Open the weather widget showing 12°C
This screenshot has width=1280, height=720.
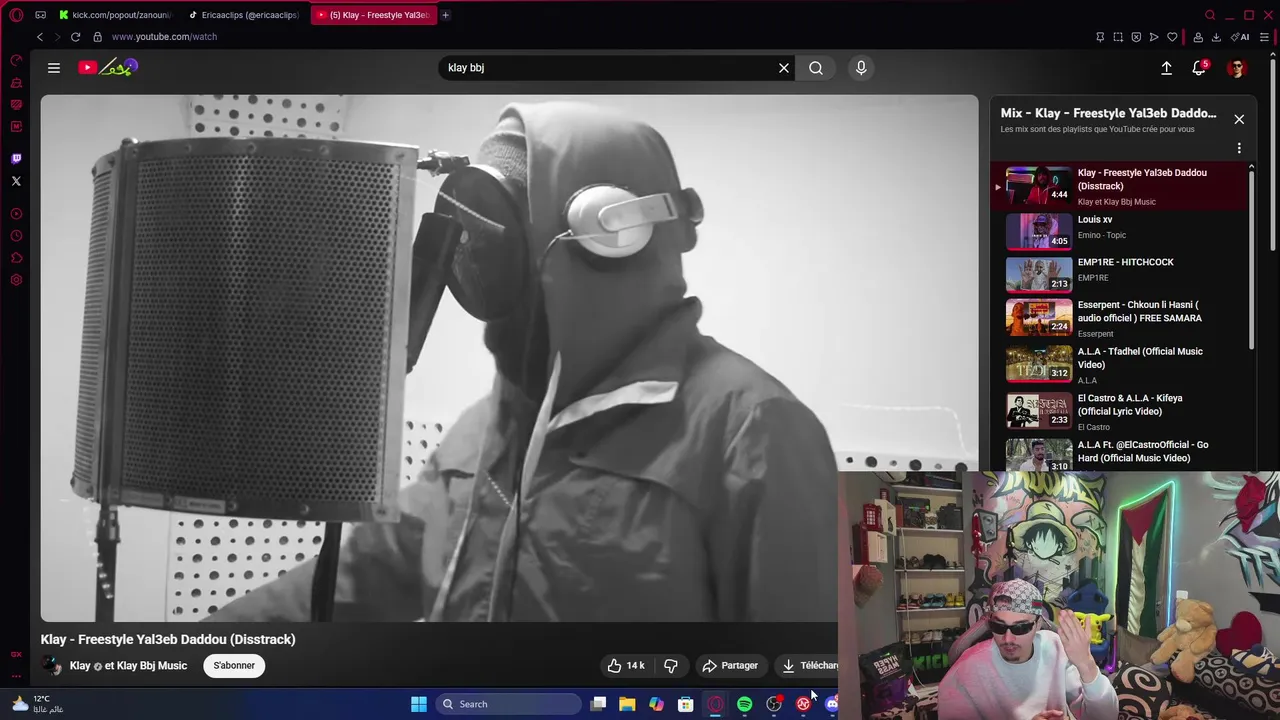click(38, 704)
